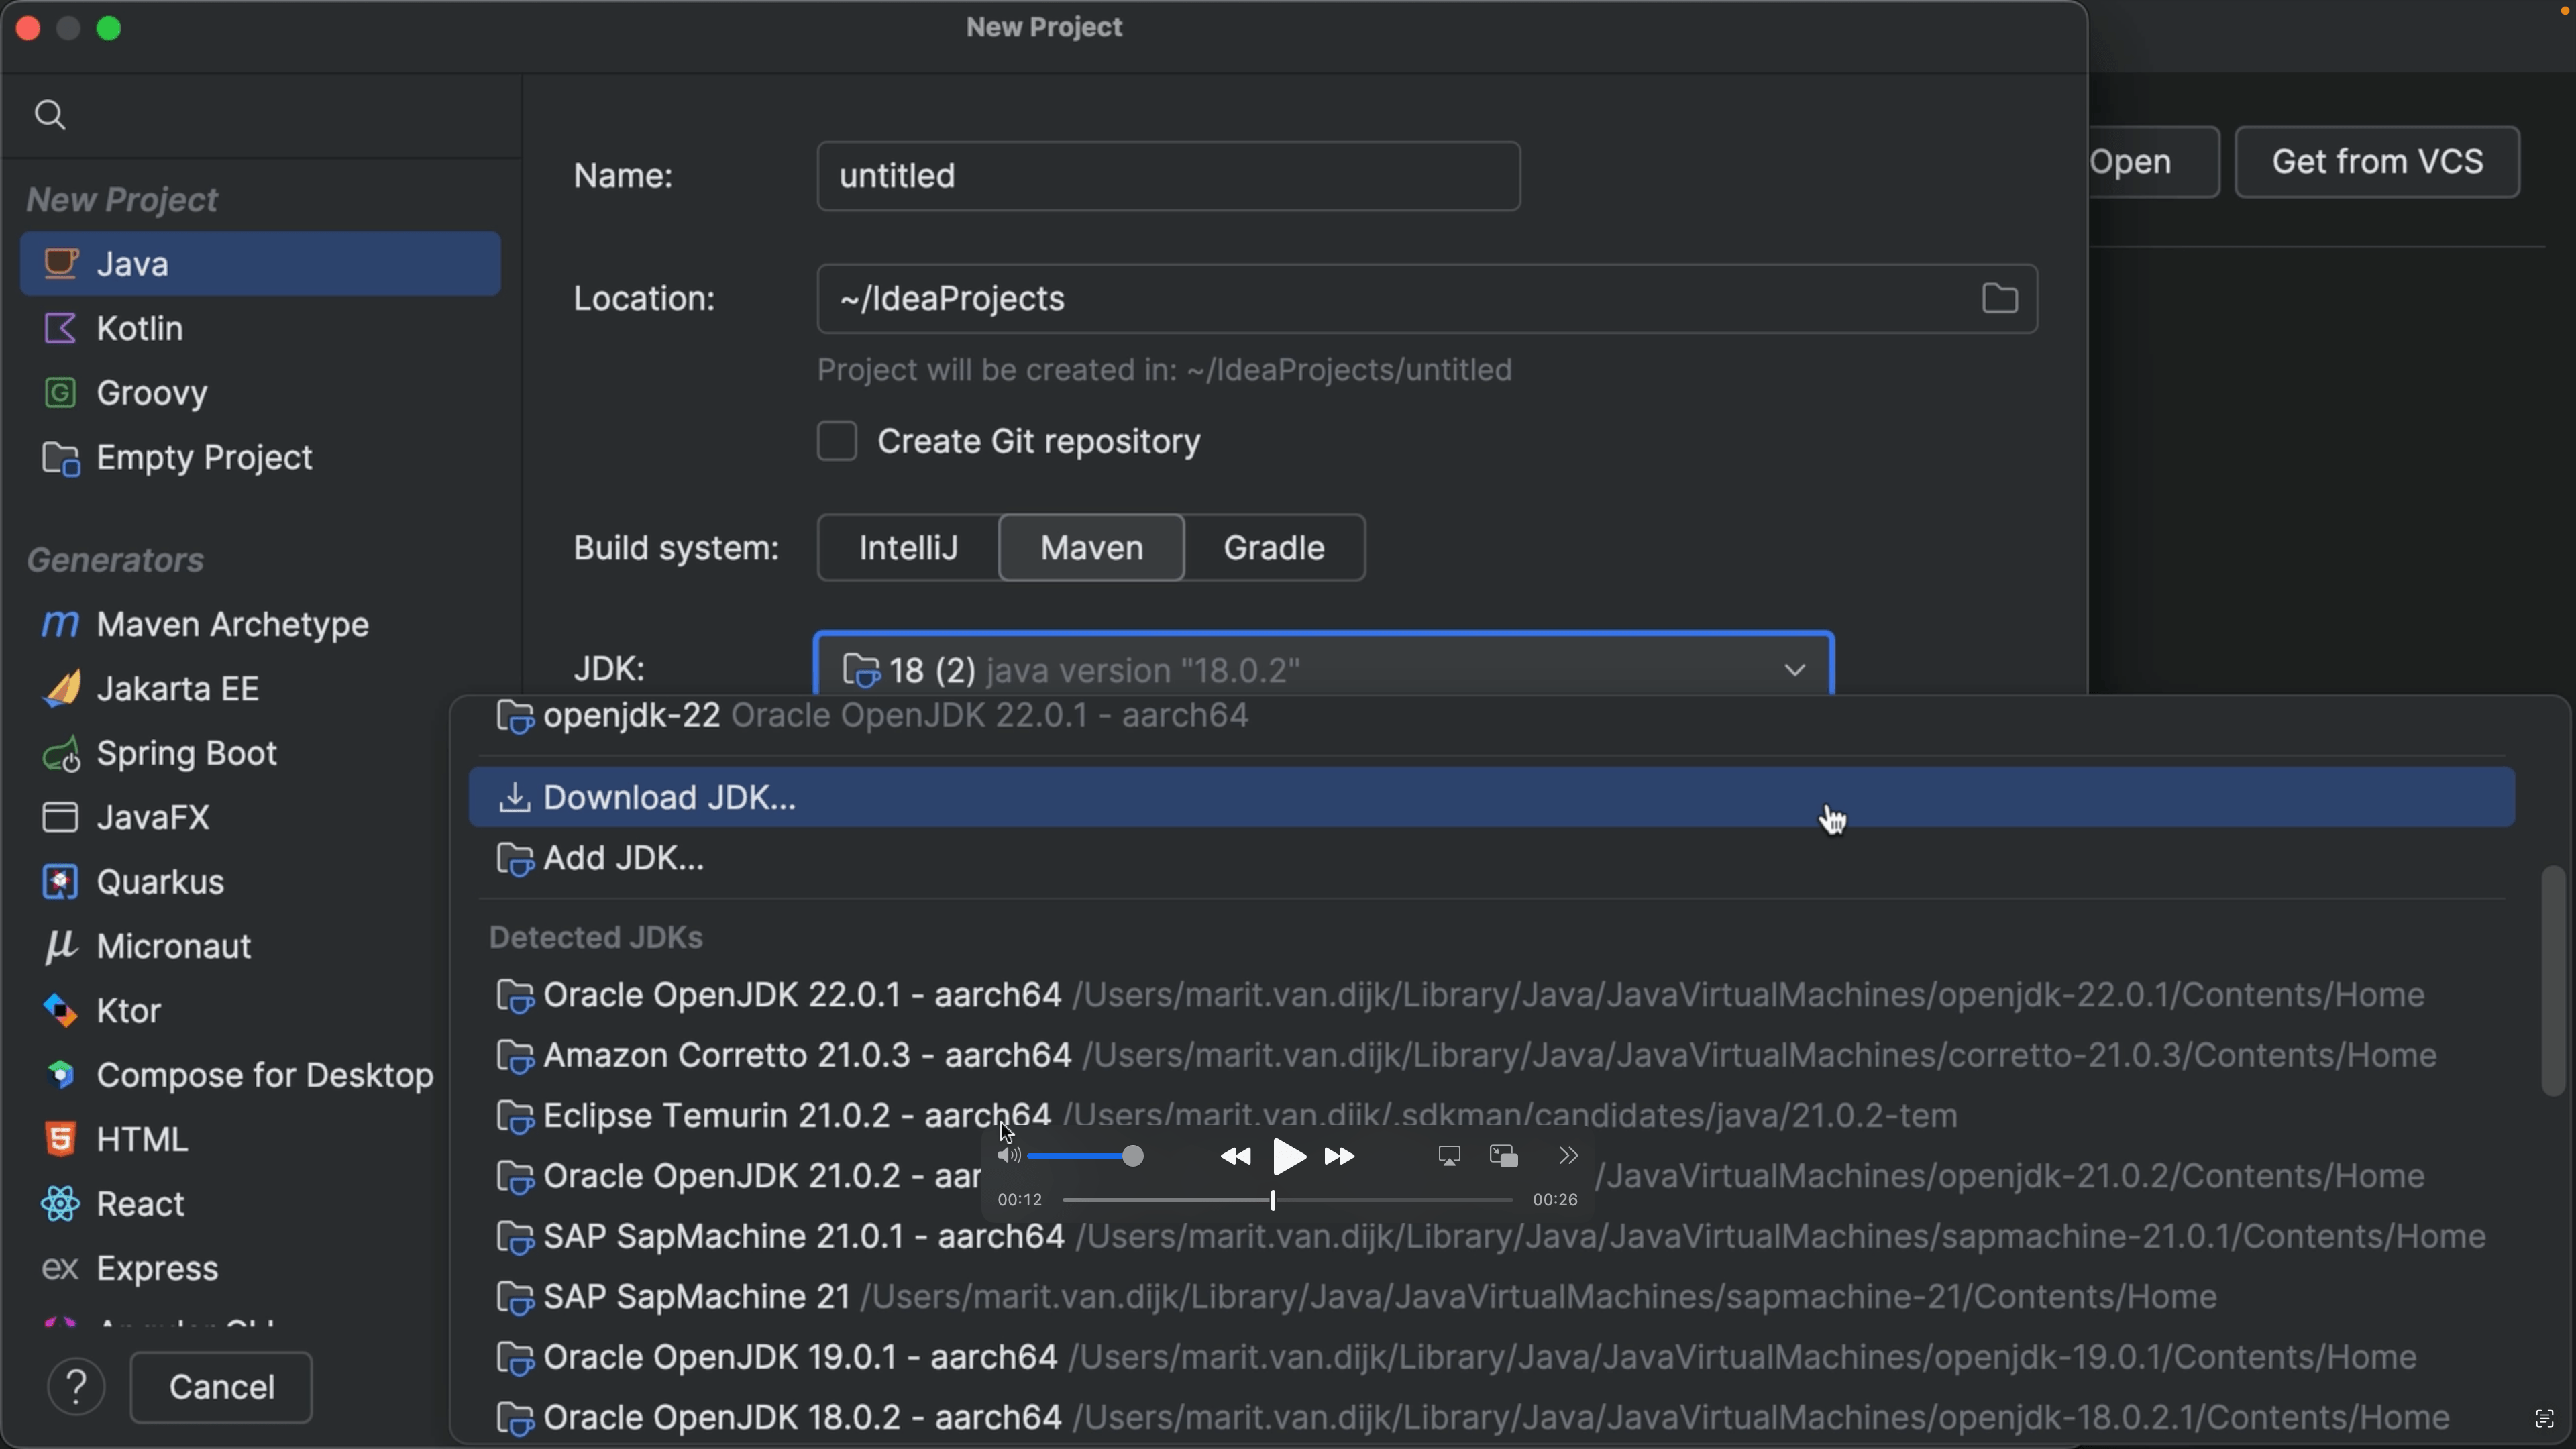This screenshot has width=2576, height=1449.
Task: Click the Spring Boot leaf icon
Action: [x=60, y=754]
